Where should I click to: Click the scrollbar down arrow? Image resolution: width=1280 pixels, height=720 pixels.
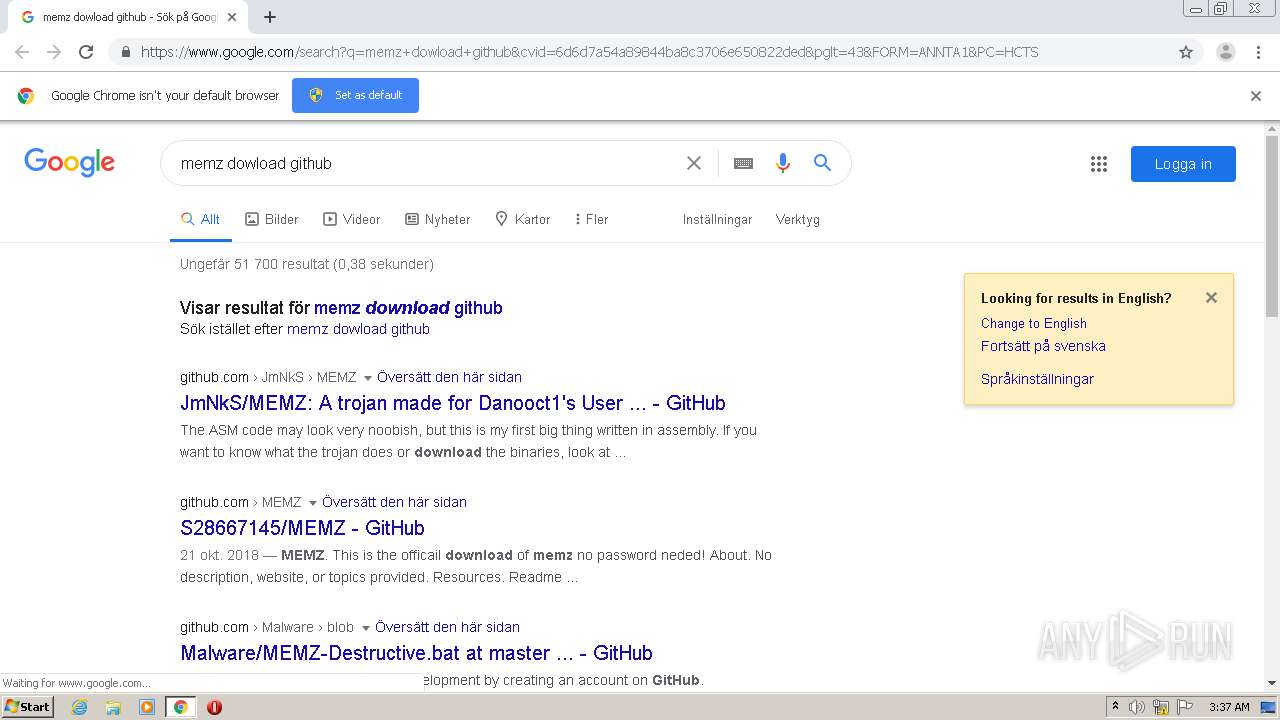pyautogui.click(x=1272, y=684)
